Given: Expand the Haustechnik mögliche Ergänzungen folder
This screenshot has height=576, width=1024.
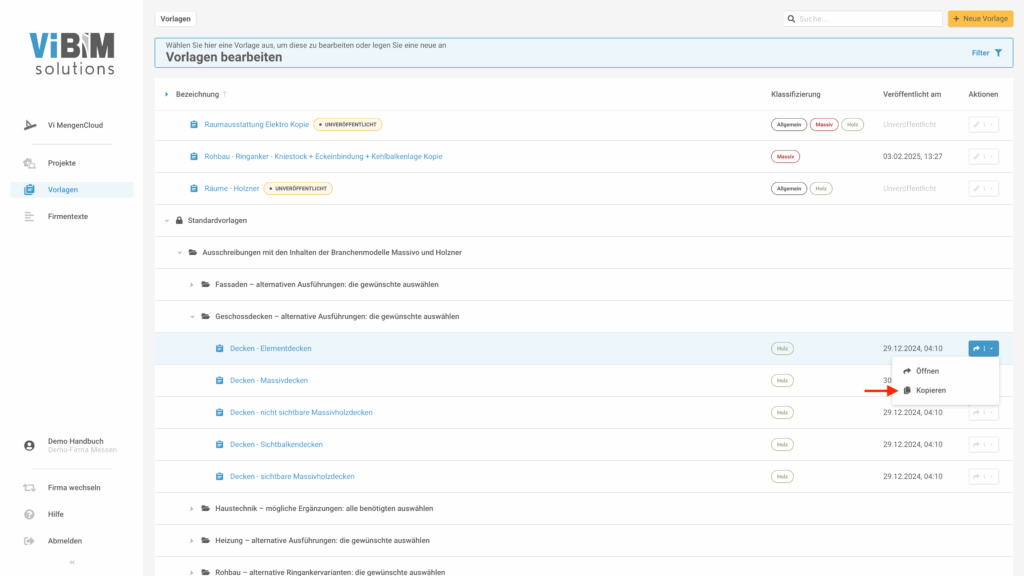Looking at the screenshot, I should [x=192, y=509].
